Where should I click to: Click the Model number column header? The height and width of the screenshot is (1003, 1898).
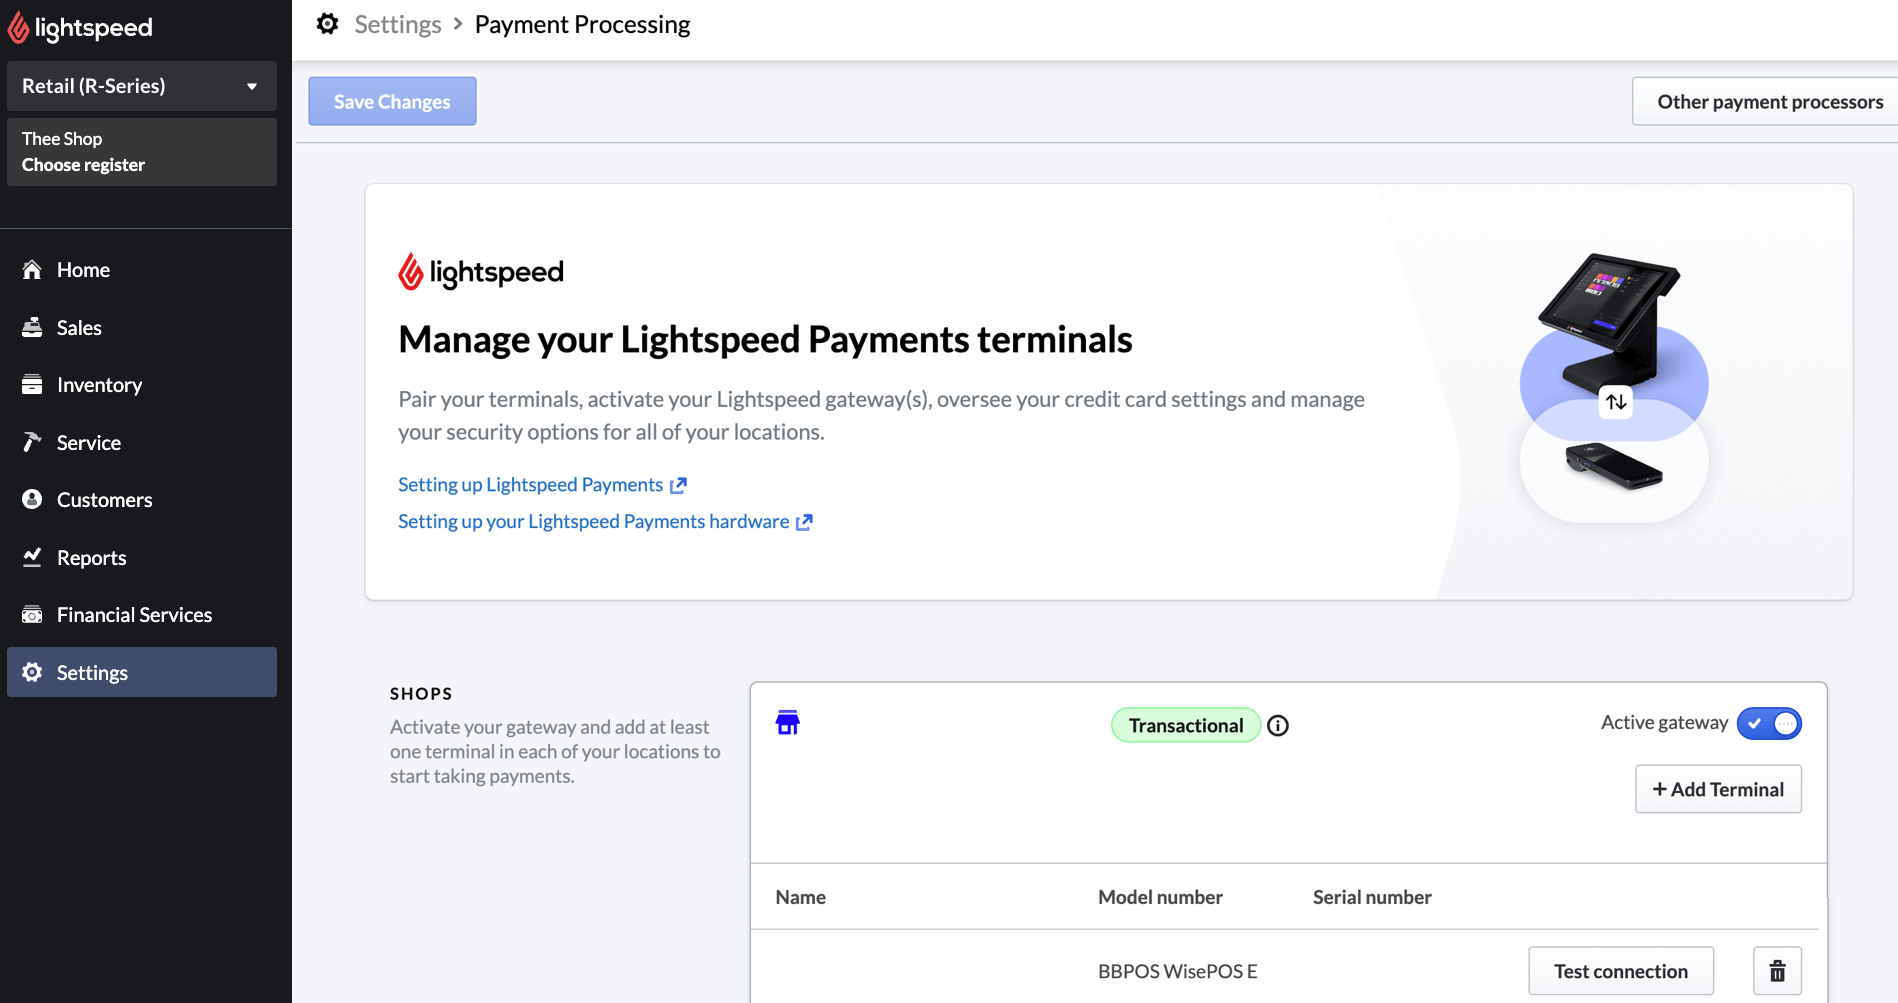click(x=1160, y=898)
